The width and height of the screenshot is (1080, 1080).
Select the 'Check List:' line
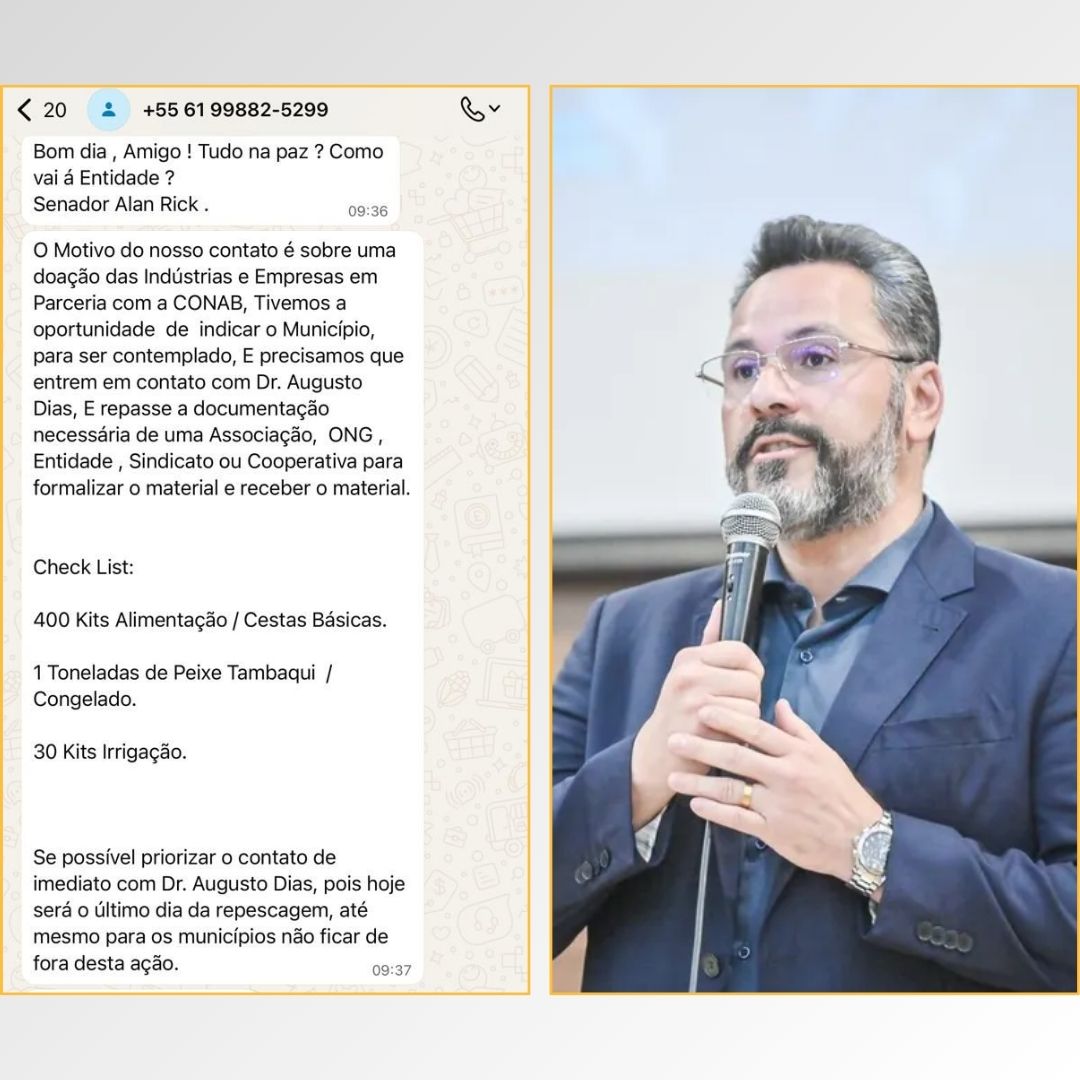(x=83, y=567)
